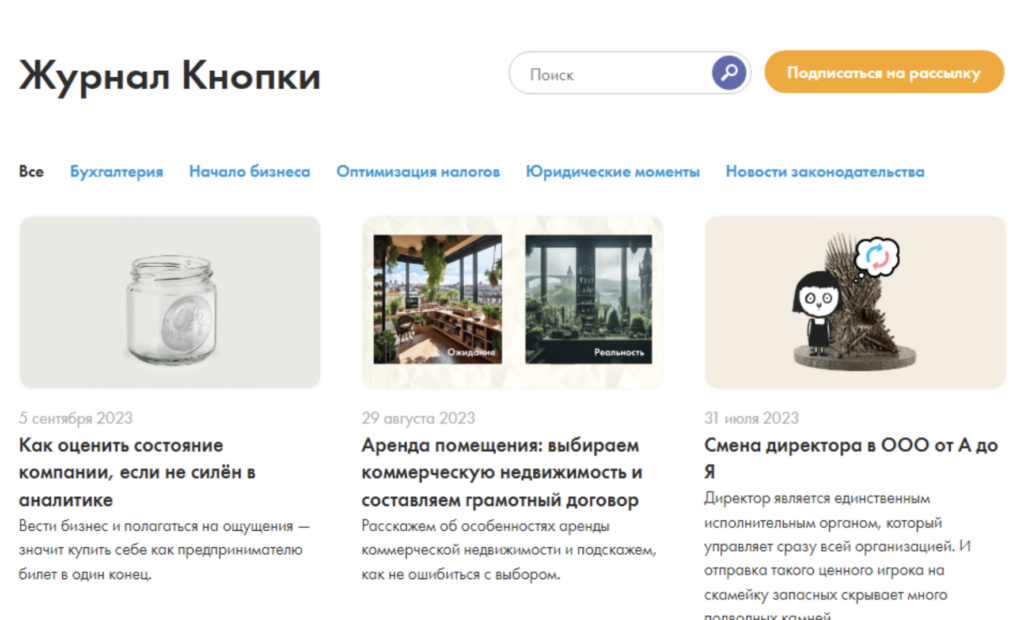1024x620 pixels.
Task: Click the magnifying glass search icon
Action: [x=729, y=73]
